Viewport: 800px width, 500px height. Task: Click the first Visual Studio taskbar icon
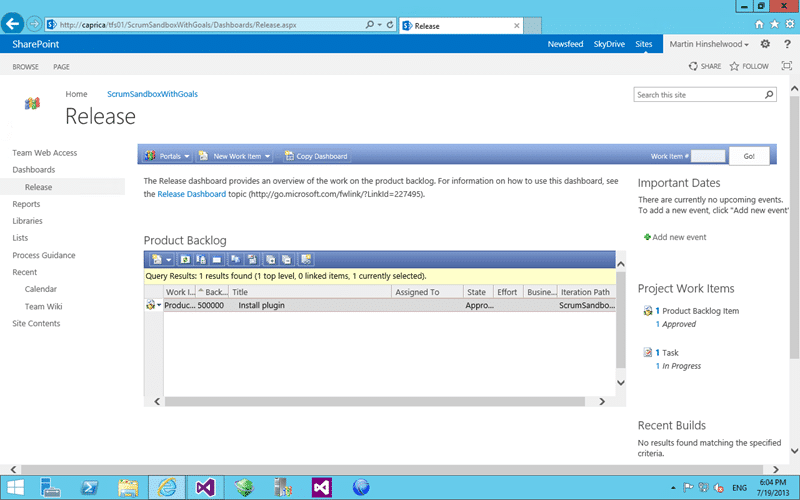click(x=205, y=487)
